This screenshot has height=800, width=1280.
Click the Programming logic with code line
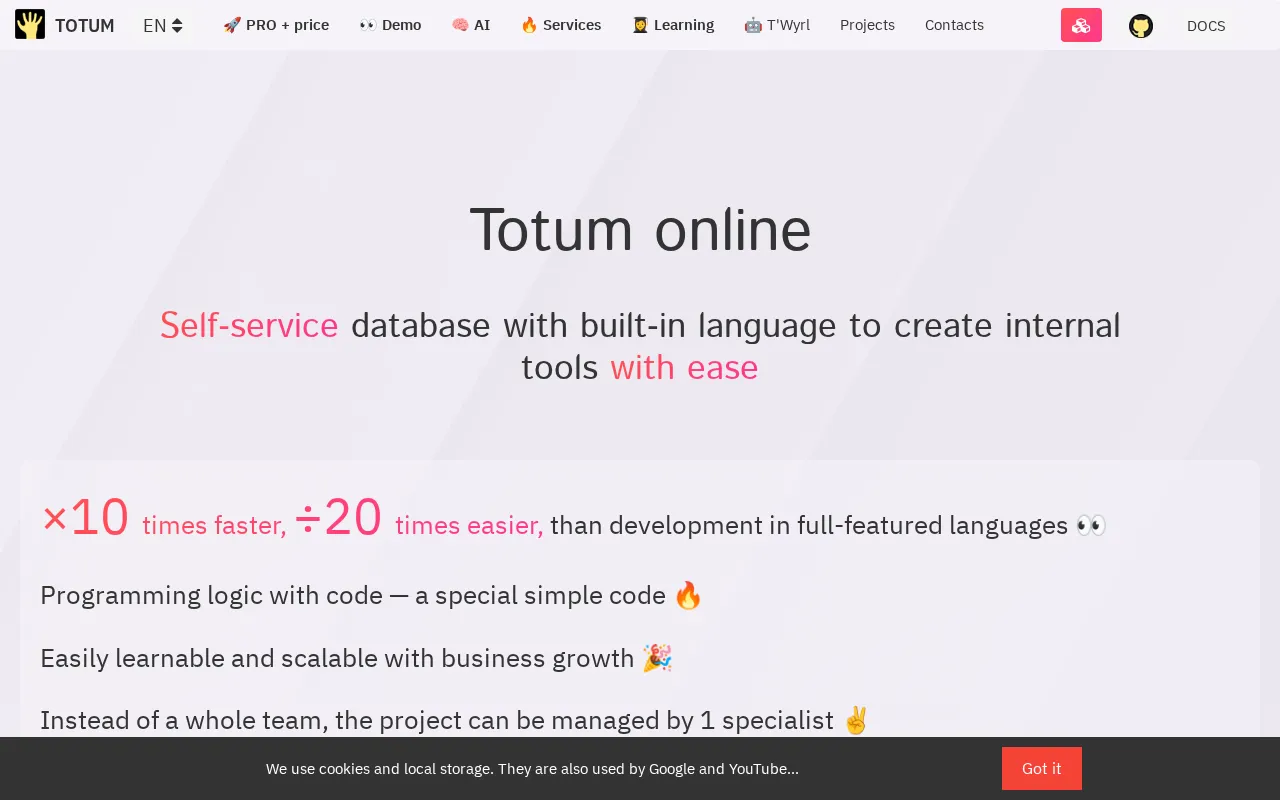coord(371,596)
